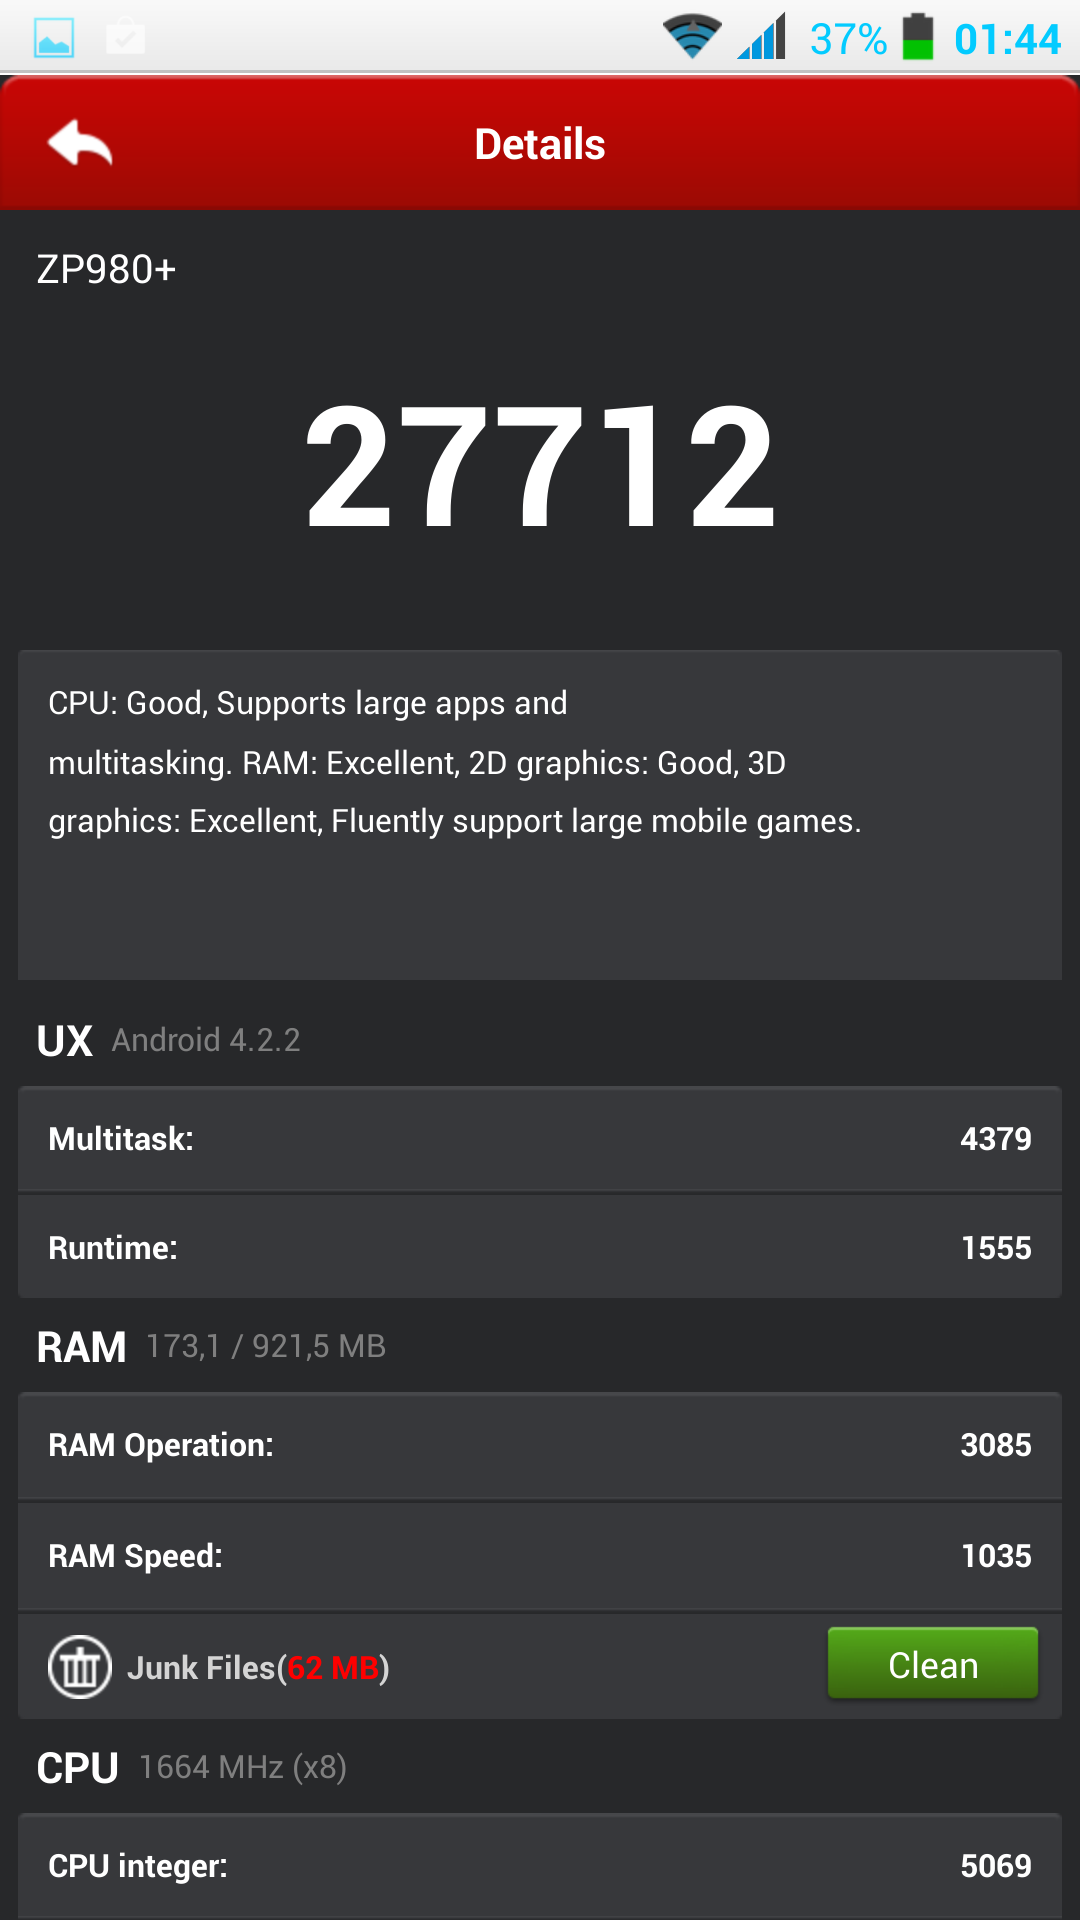
Task: Tap the performance summary text box
Action: pos(540,815)
